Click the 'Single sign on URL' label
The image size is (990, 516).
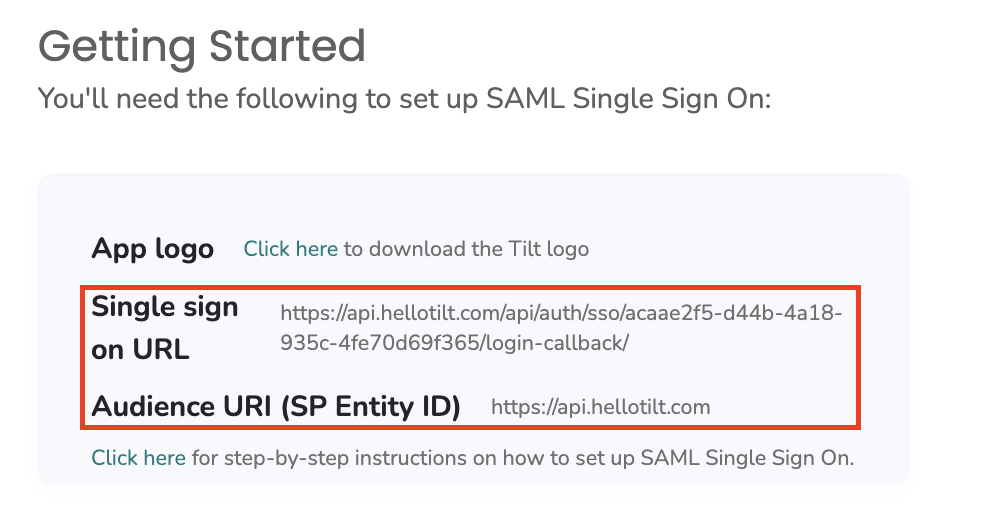click(x=165, y=328)
